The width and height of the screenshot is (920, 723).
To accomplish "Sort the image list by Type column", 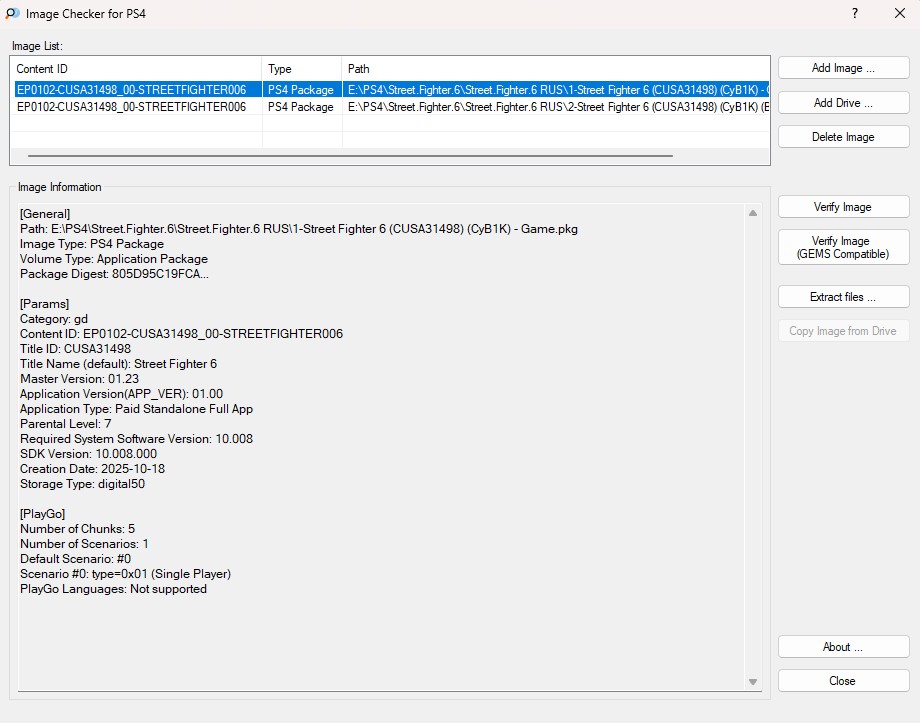I will click(x=301, y=69).
